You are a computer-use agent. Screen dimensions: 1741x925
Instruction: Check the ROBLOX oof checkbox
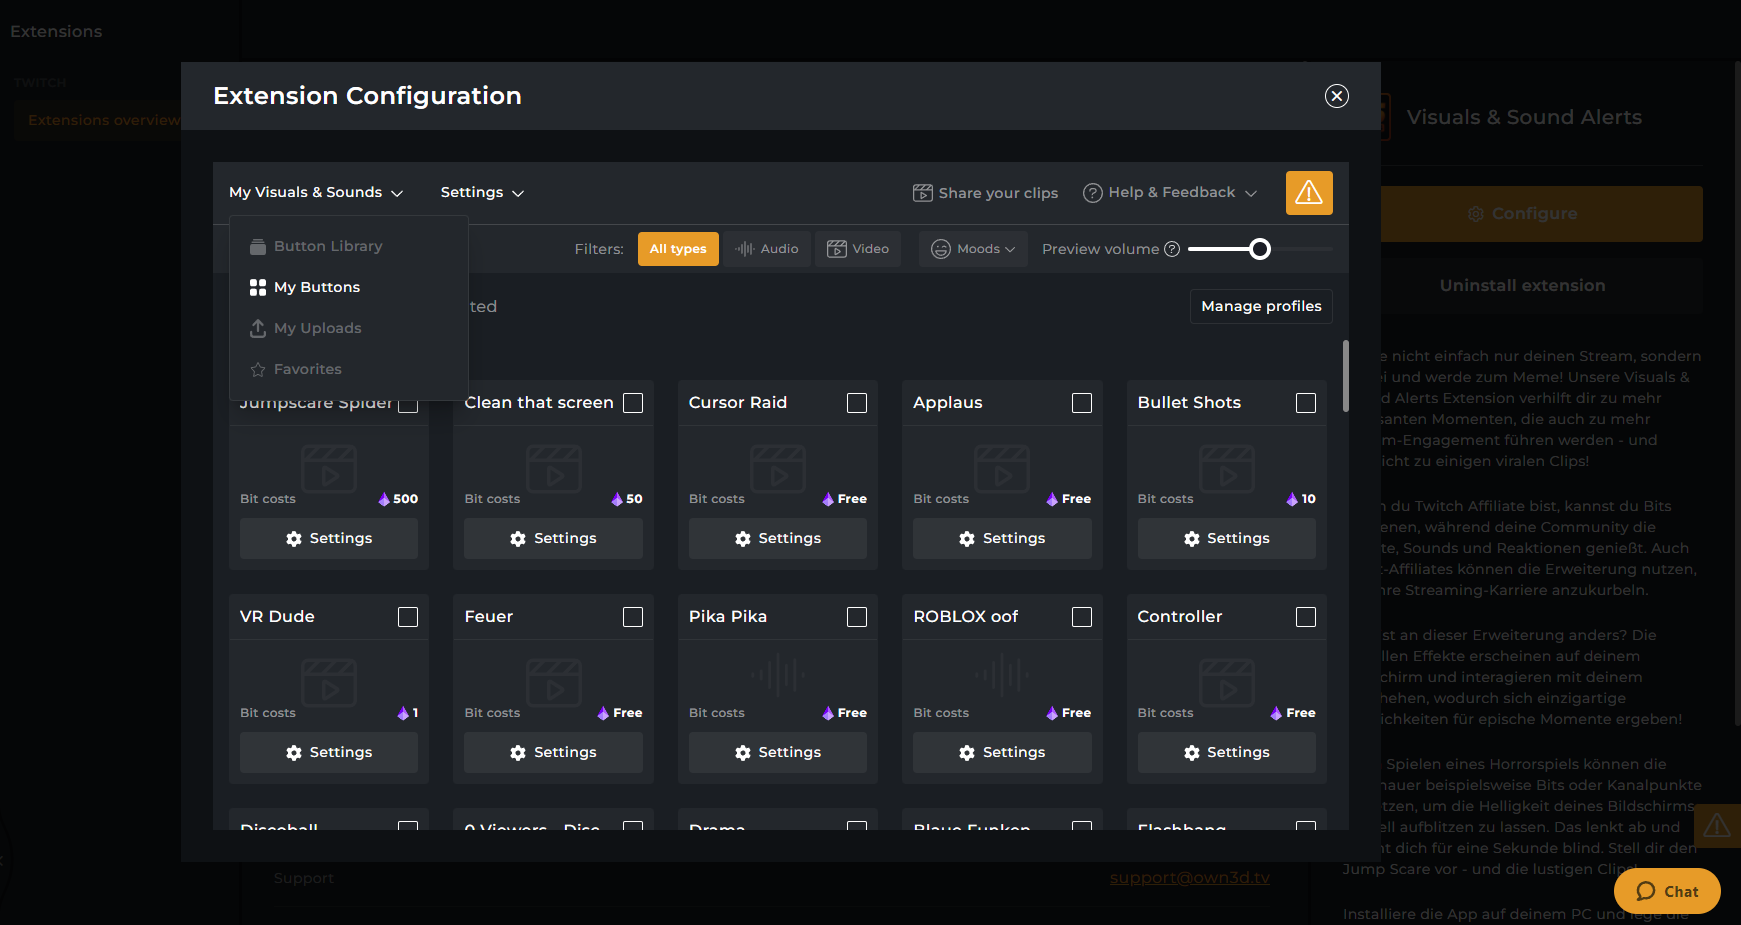(x=1082, y=617)
